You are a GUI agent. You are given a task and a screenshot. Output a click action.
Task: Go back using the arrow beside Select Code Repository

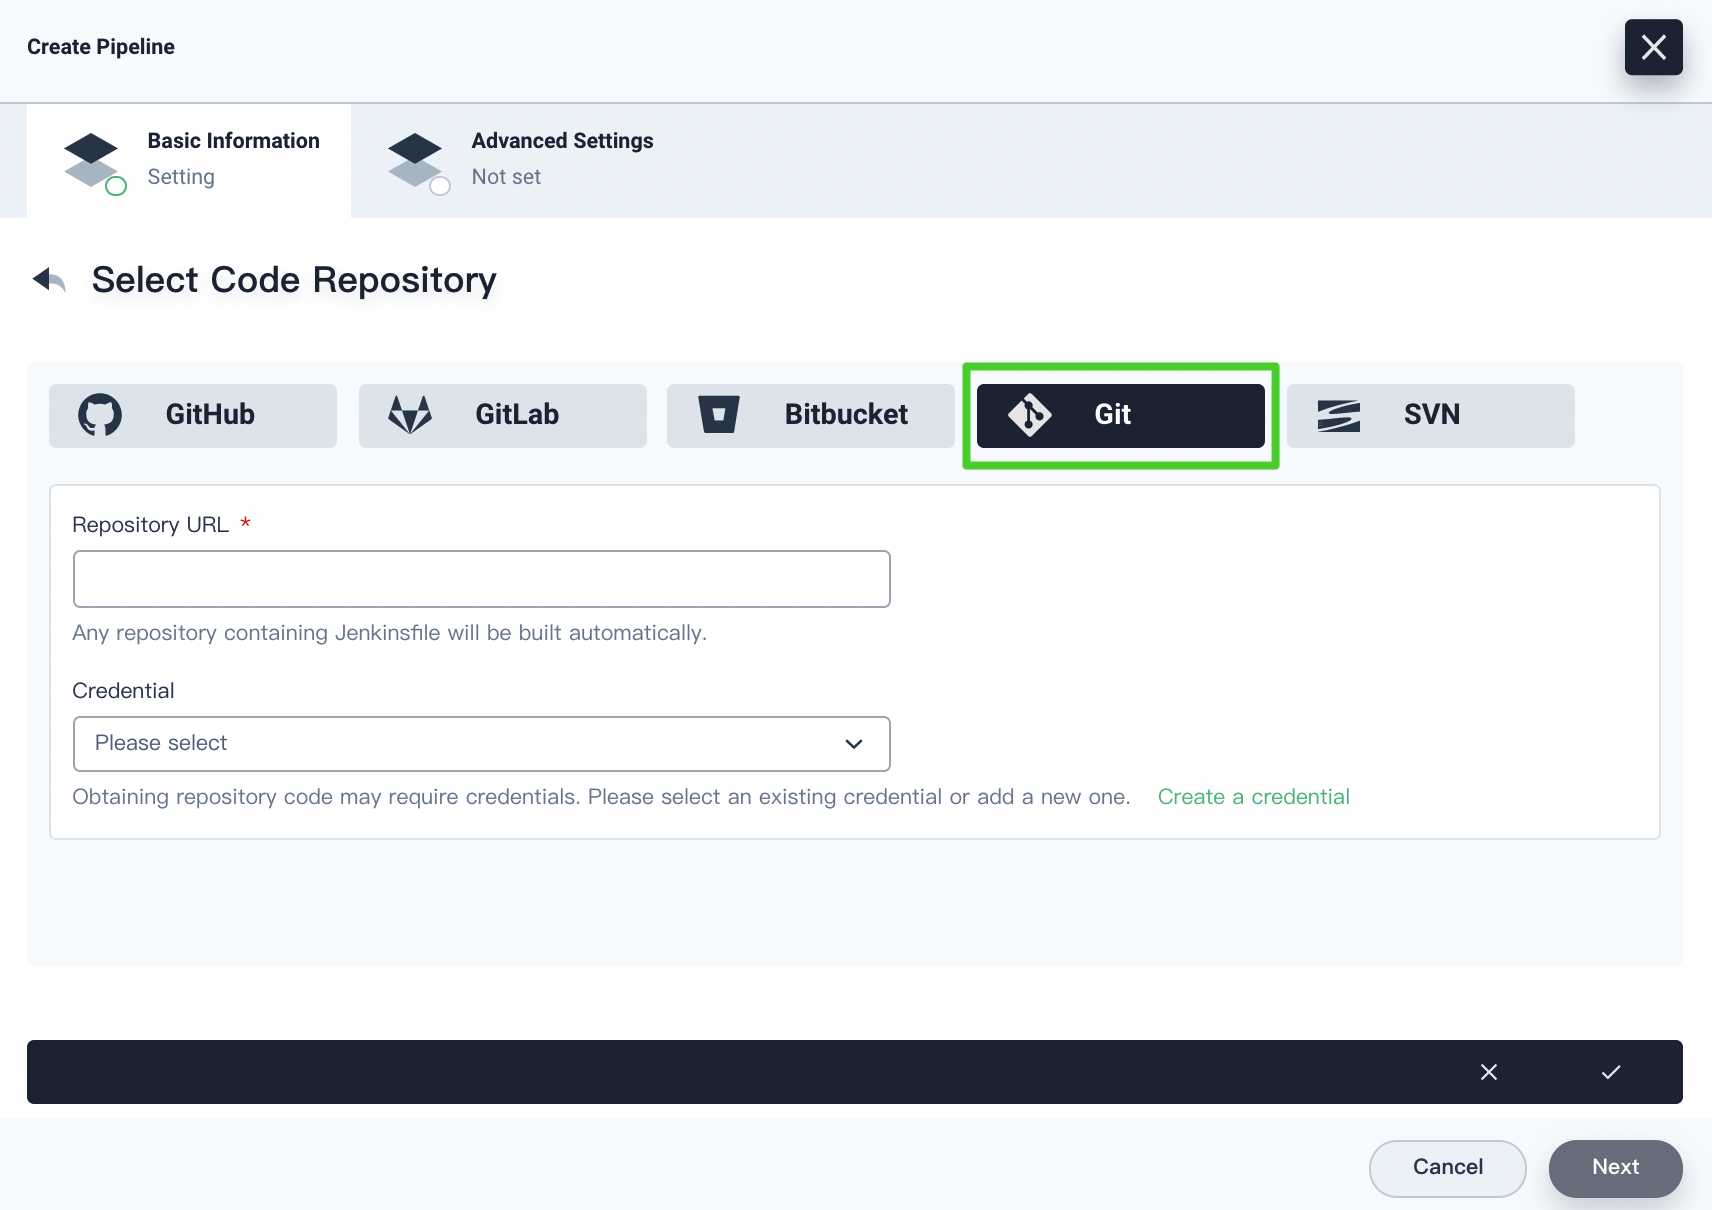(49, 280)
